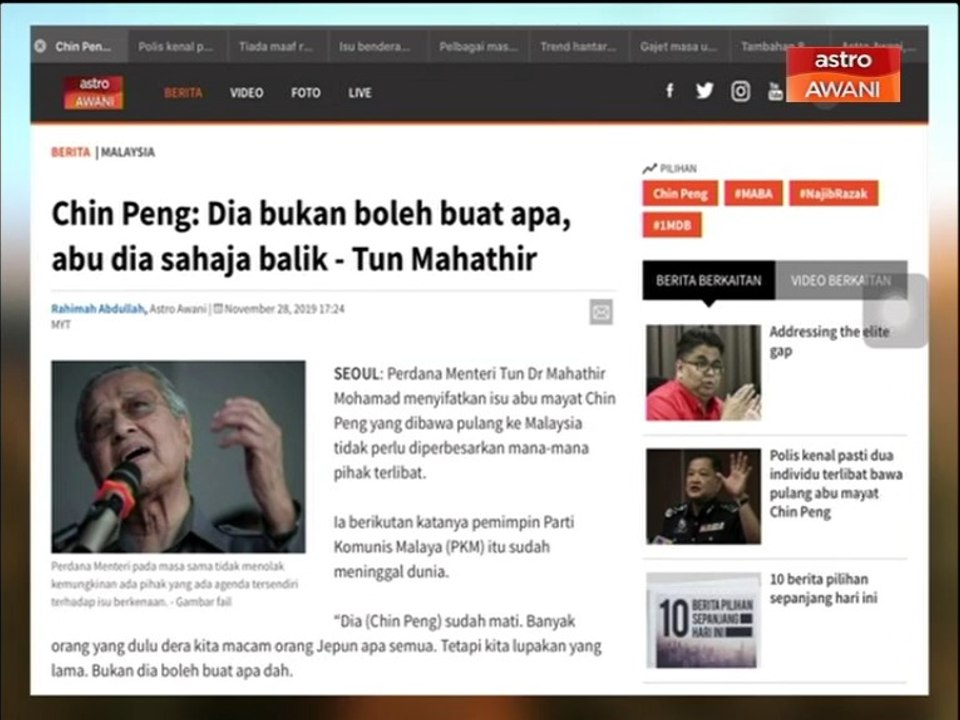Open '10 berita pilihan sepanjang hari ini' headline
The height and width of the screenshot is (720, 960).
[823, 589]
